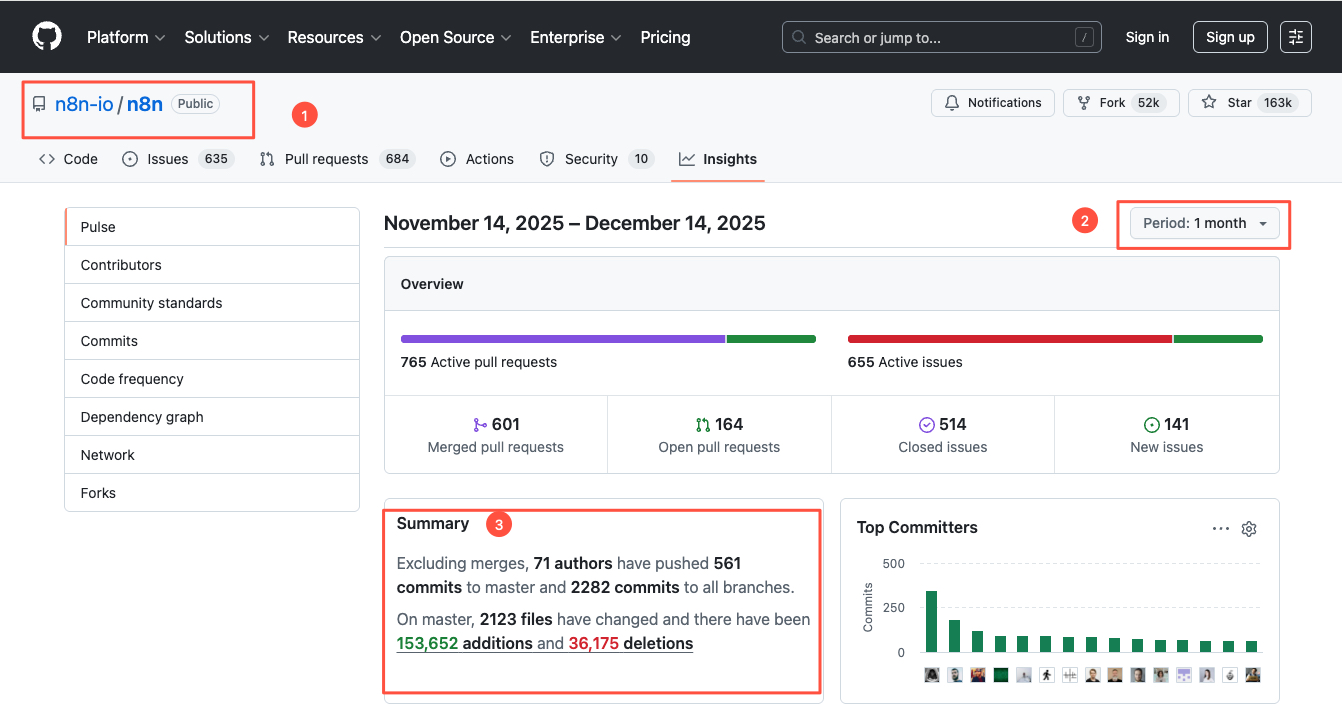
Task: Open the Issues tab
Action: point(177,159)
